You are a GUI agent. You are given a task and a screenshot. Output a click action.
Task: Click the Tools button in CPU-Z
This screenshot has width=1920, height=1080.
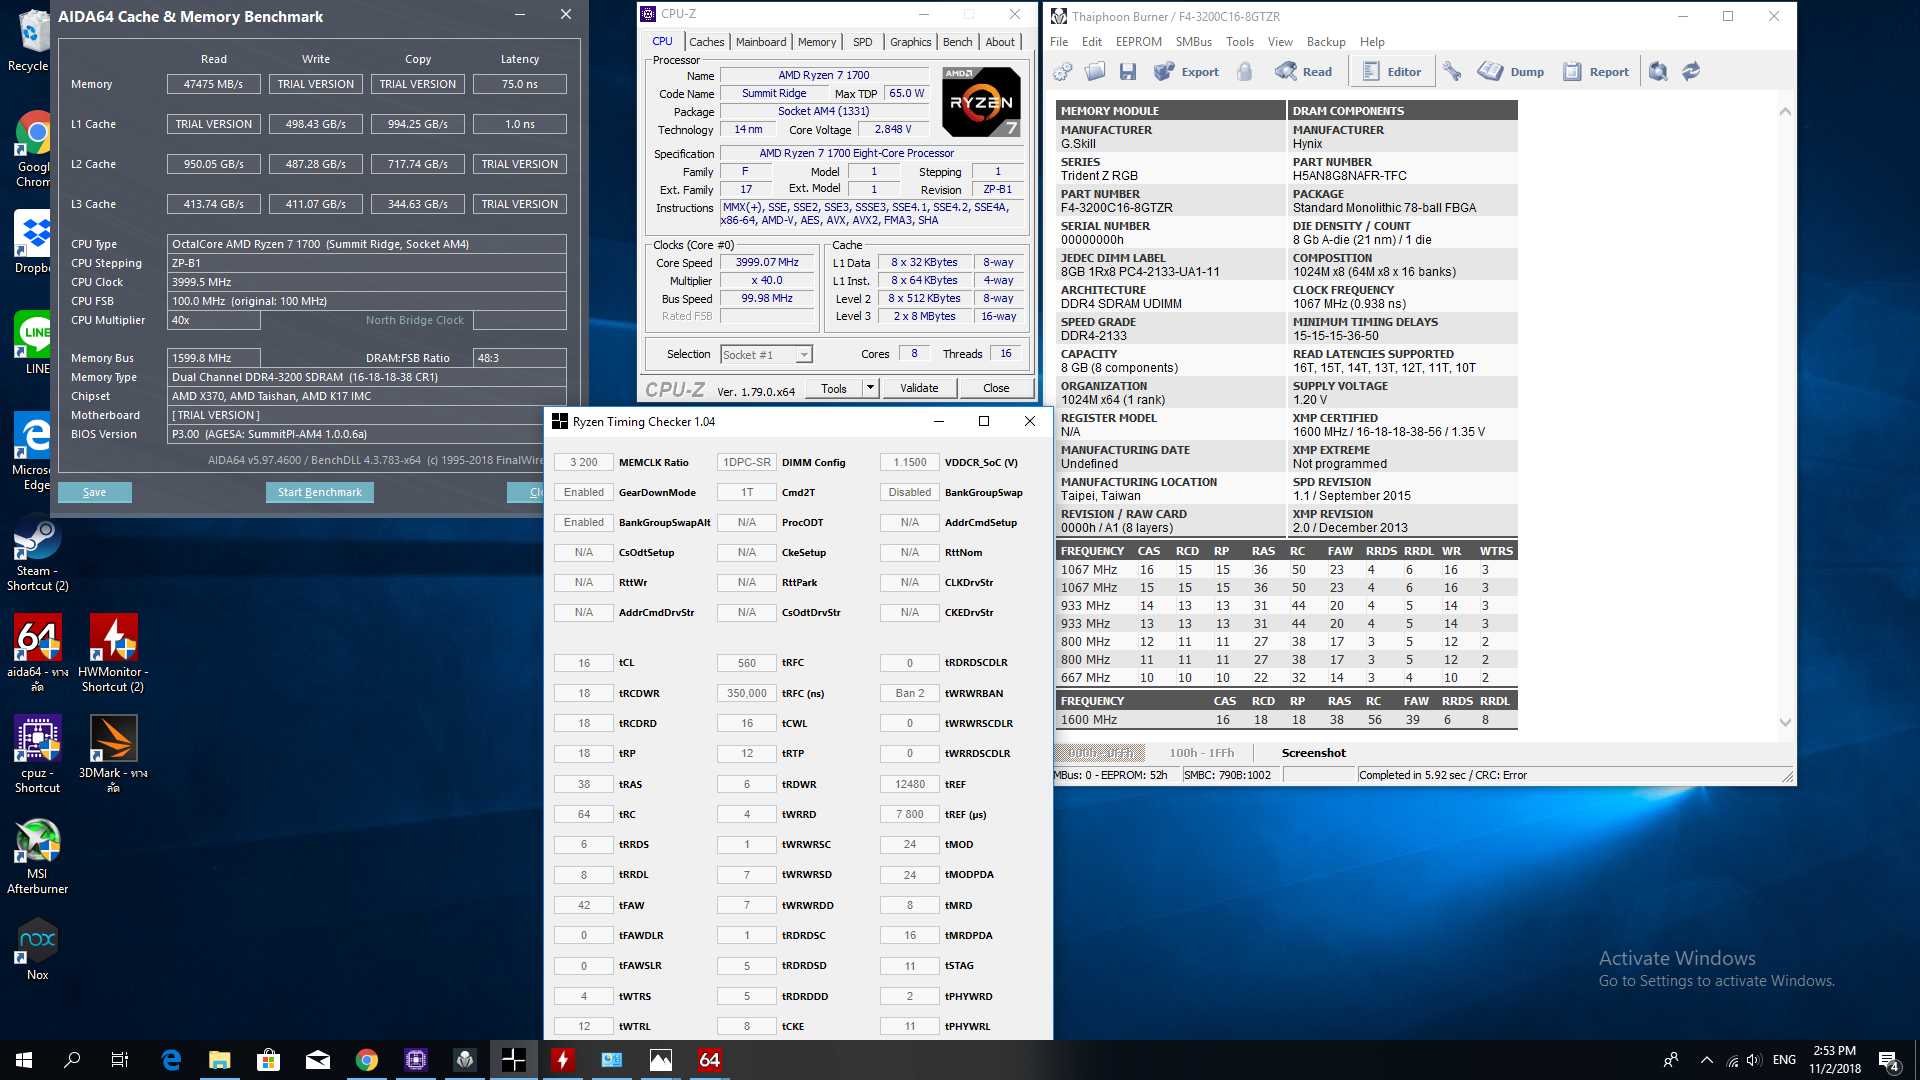pyautogui.click(x=834, y=388)
